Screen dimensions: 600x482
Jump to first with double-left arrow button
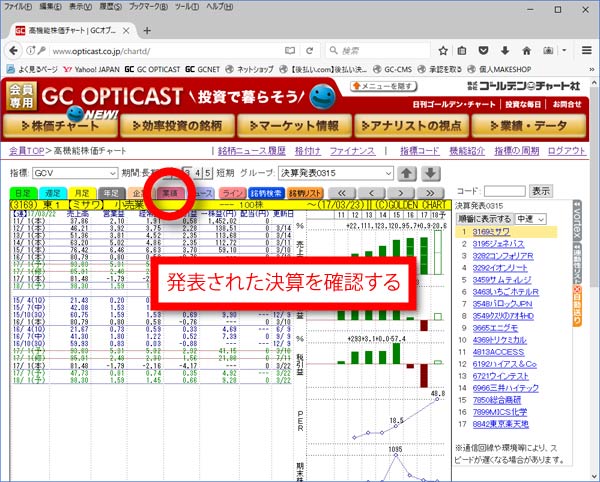tap(344, 192)
